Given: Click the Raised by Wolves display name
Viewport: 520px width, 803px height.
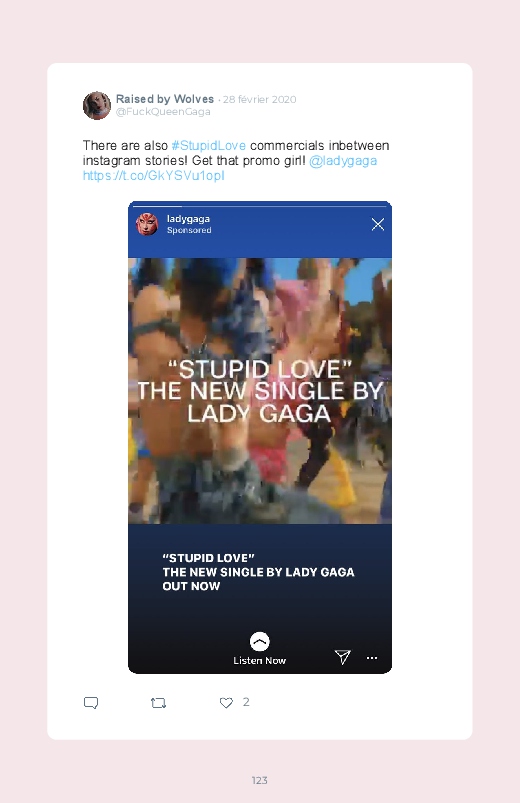Looking at the screenshot, I should click(x=165, y=99).
